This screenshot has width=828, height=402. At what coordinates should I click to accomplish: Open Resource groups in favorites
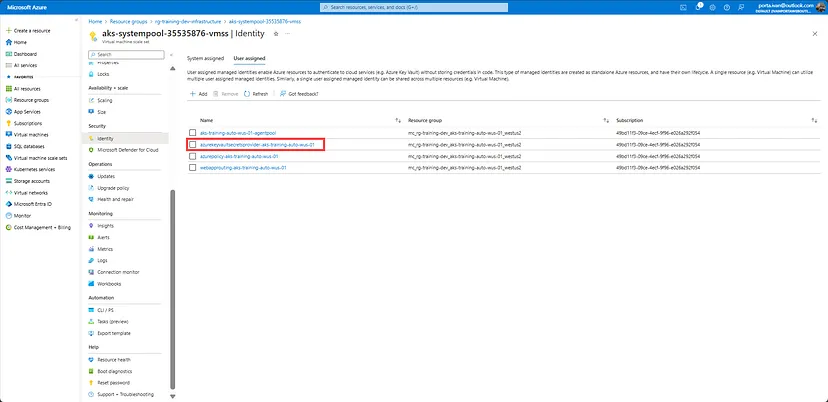31,100
